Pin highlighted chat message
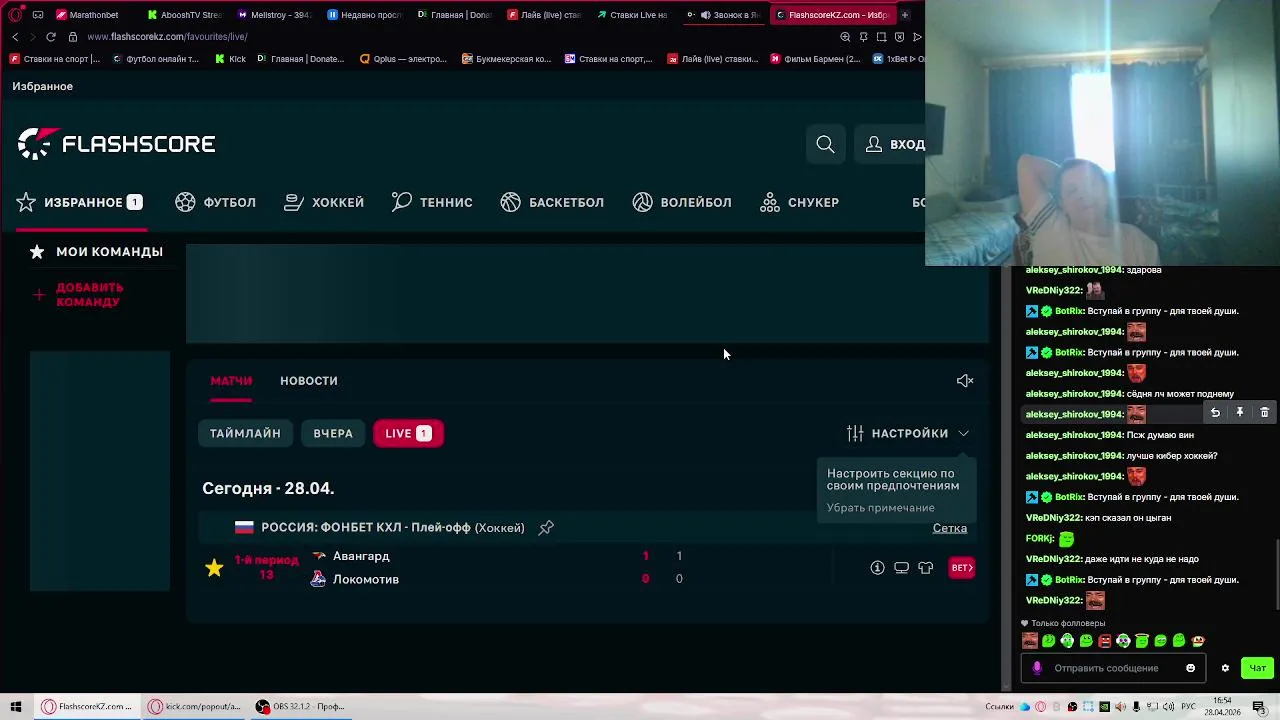The image size is (1280, 720). point(1240,413)
